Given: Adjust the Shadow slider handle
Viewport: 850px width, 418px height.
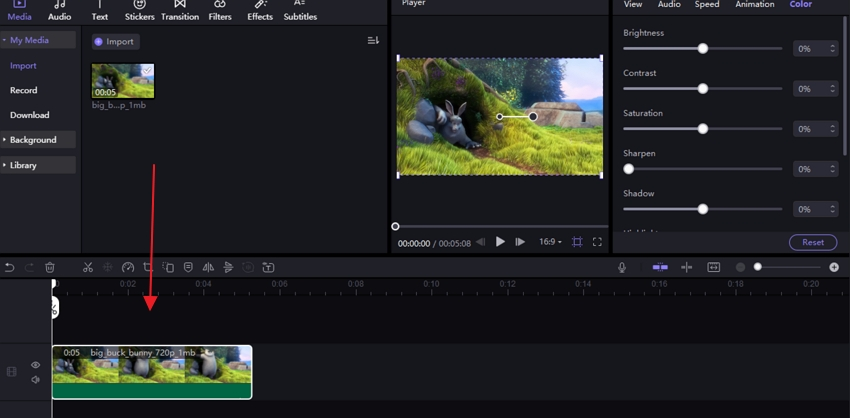Looking at the screenshot, I should coord(703,209).
